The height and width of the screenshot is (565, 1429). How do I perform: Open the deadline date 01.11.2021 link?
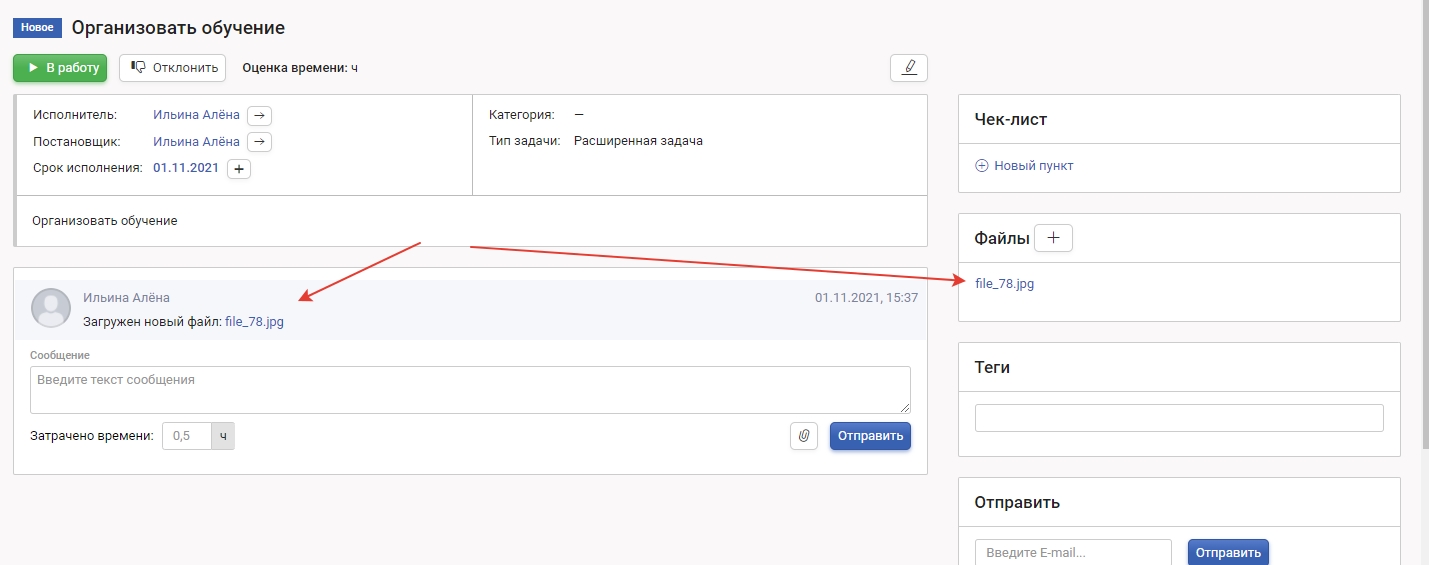(185, 169)
